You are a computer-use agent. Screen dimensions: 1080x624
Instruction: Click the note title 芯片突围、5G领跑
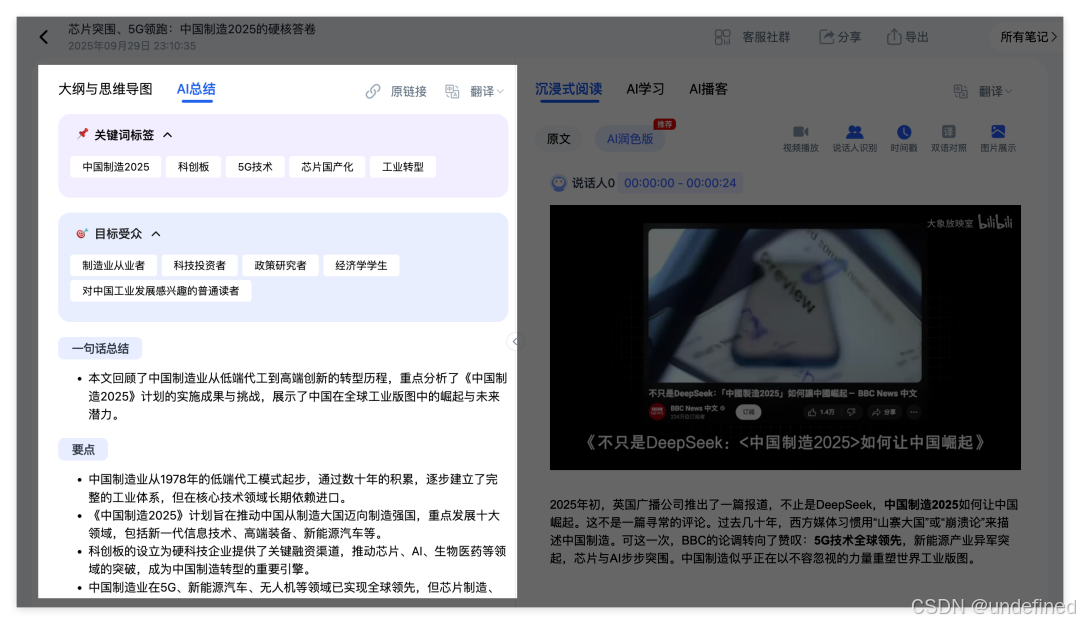tap(192, 30)
